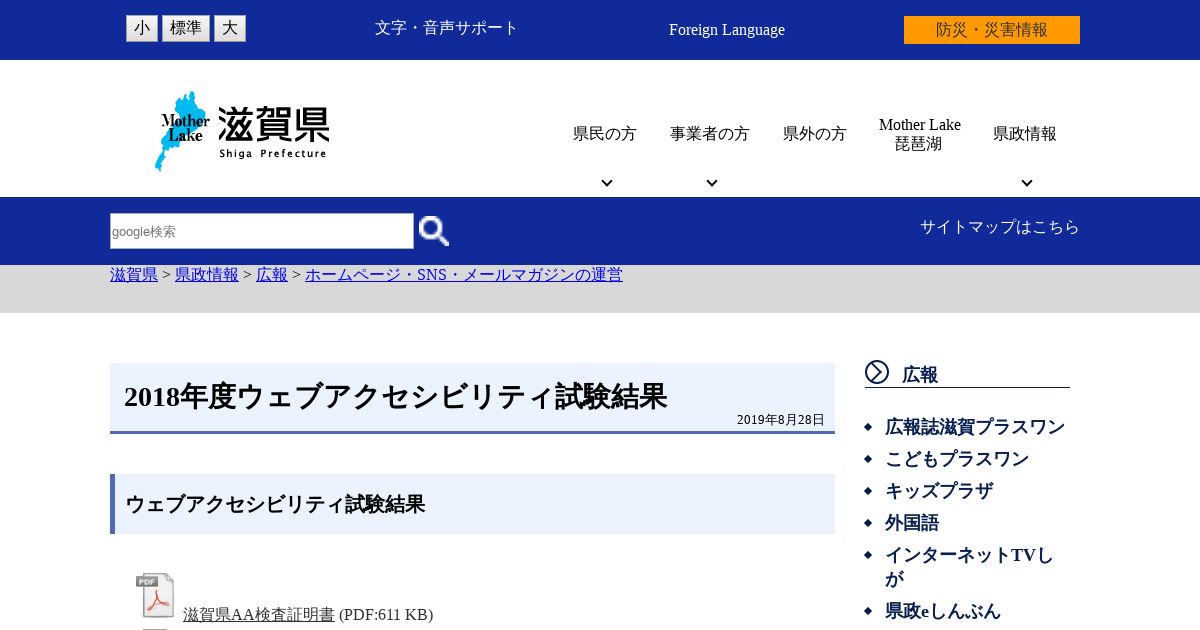Click the ウェブアクセシビリティ試験結果 section heading
Screen dimensions: 1200x630
pyautogui.click(x=275, y=504)
